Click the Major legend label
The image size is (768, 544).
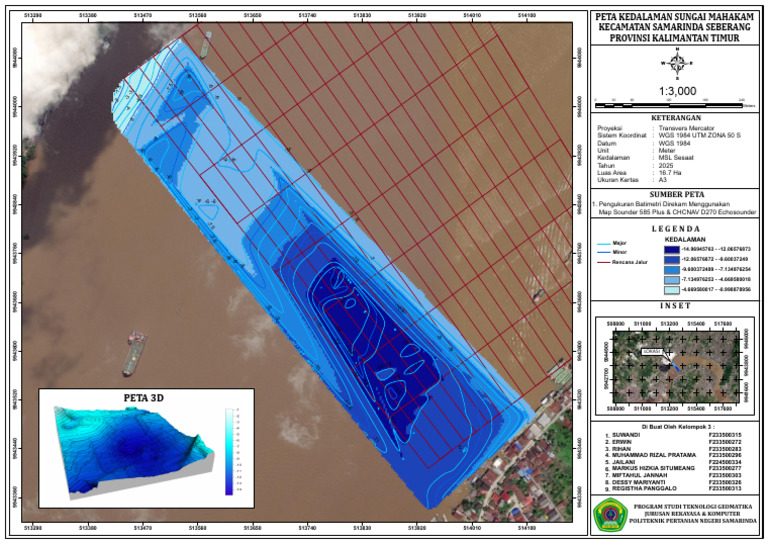[620, 243]
